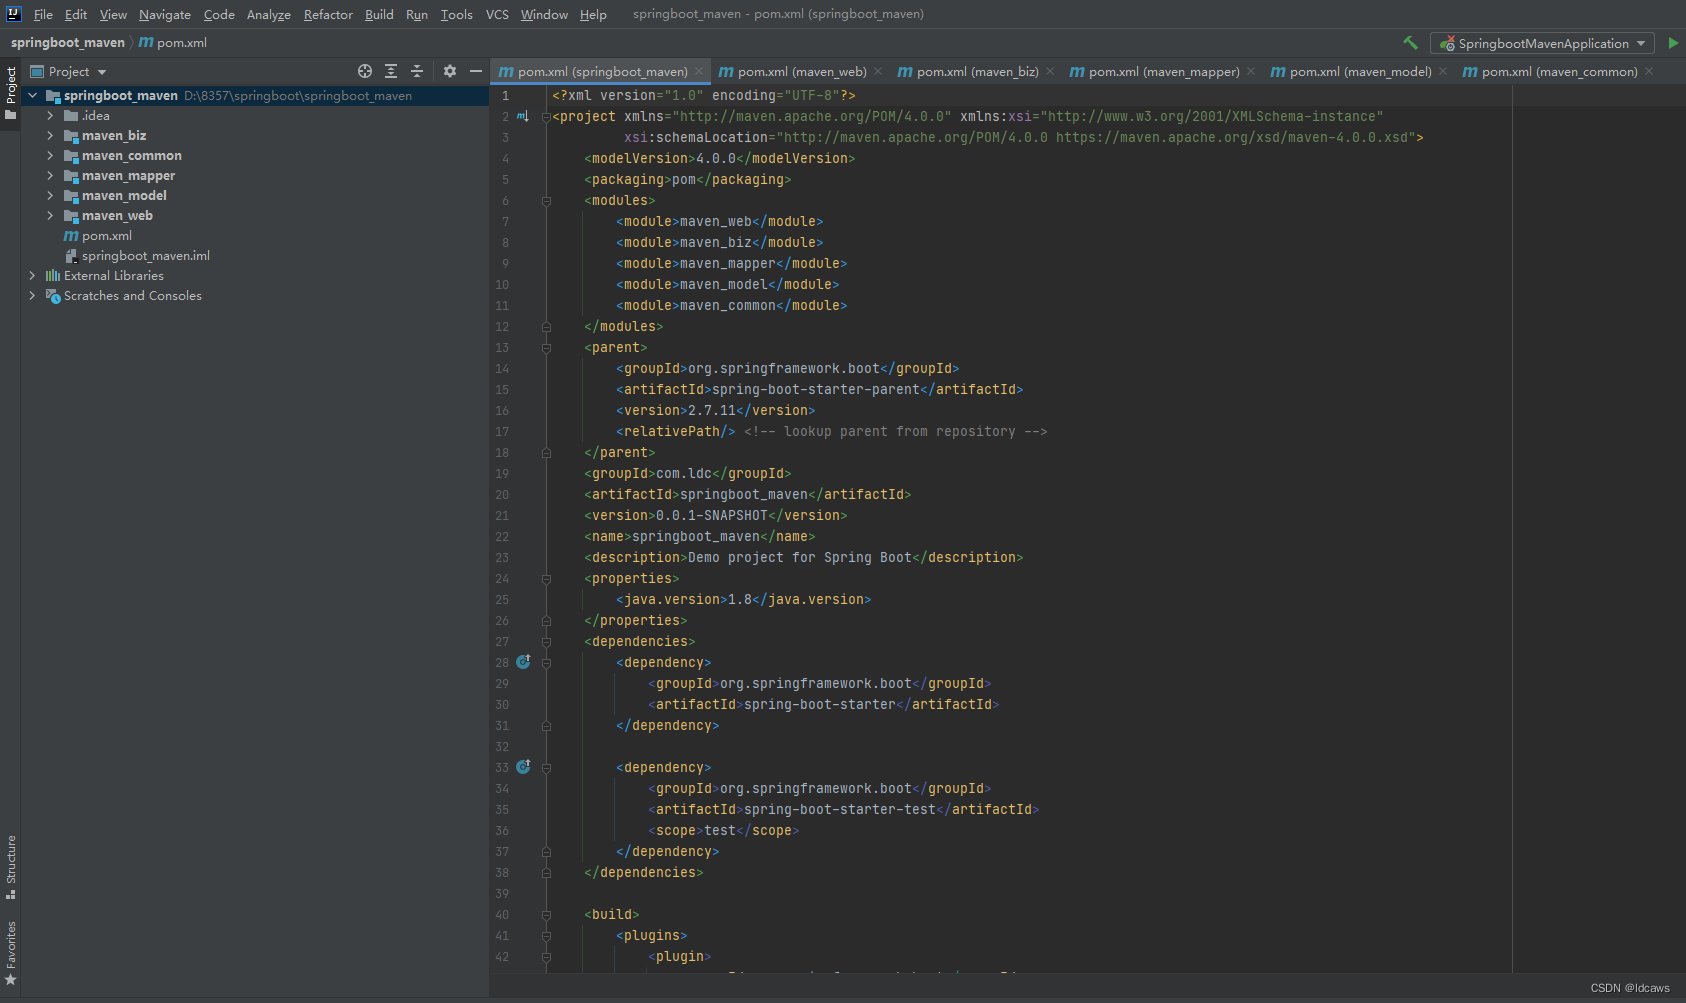Toggle the Favorites side tool window tab
This screenshot has width=1686, height=1003.
(11, 953)
